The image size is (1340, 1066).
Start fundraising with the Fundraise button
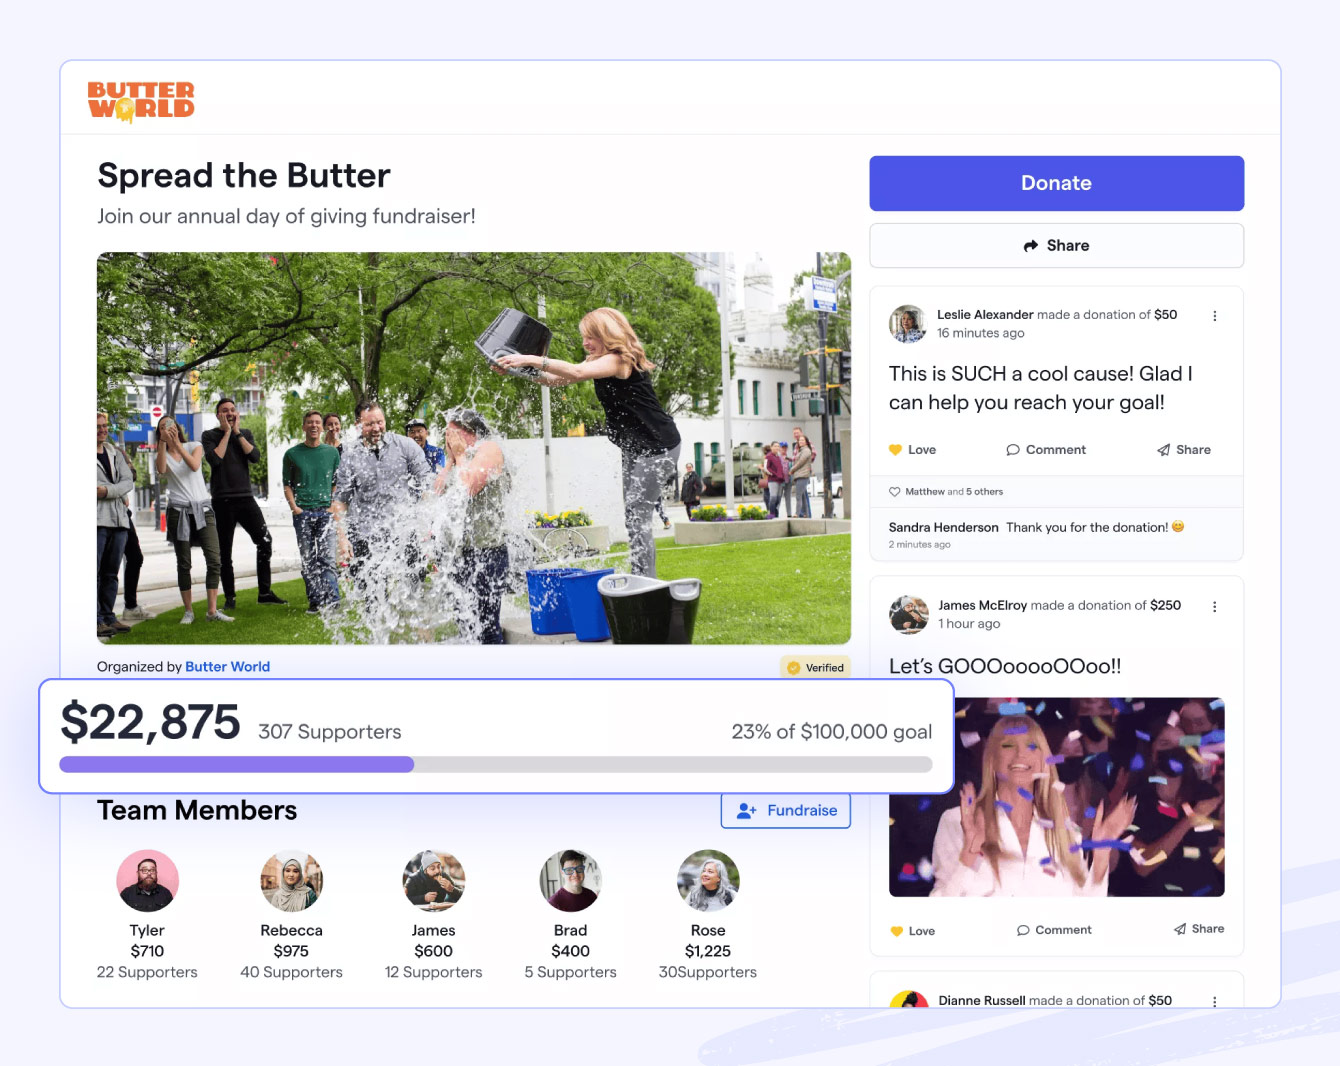coord(786,811)
